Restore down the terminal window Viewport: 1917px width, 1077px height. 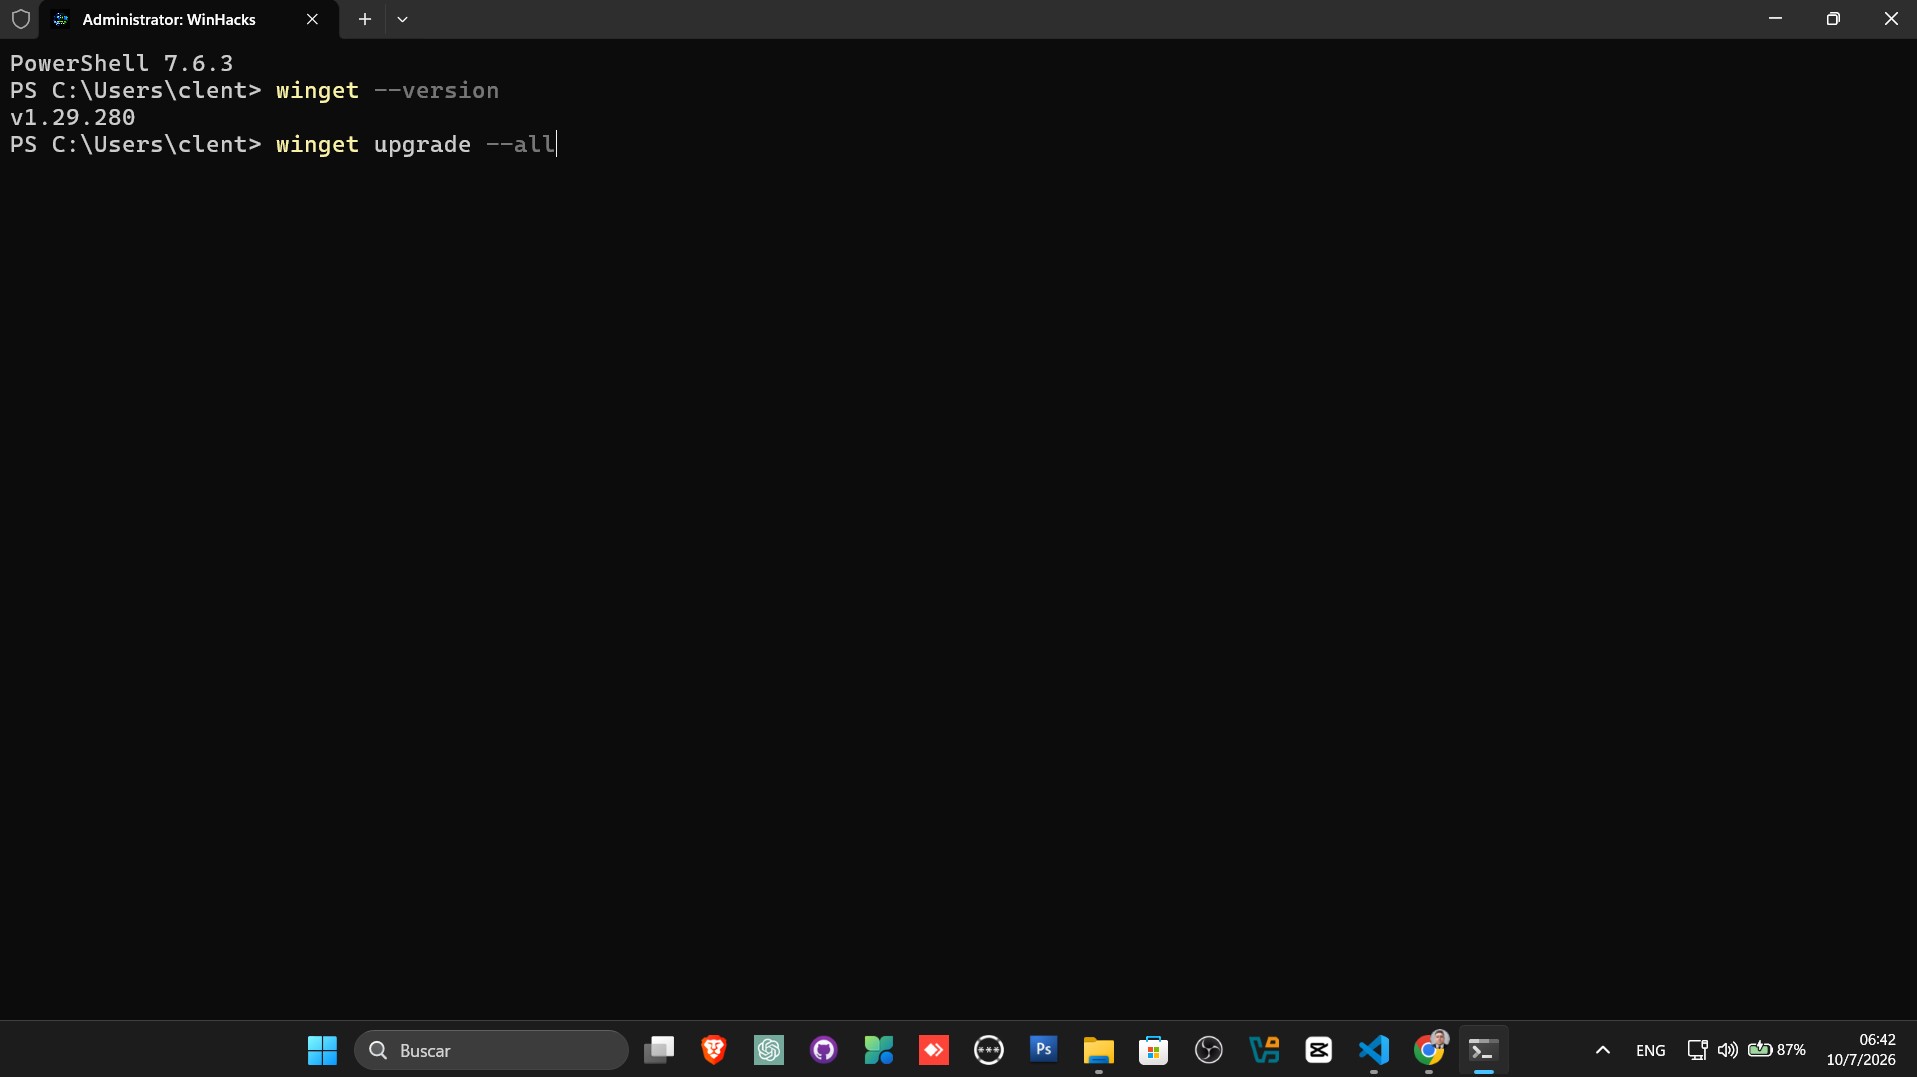1833,19
